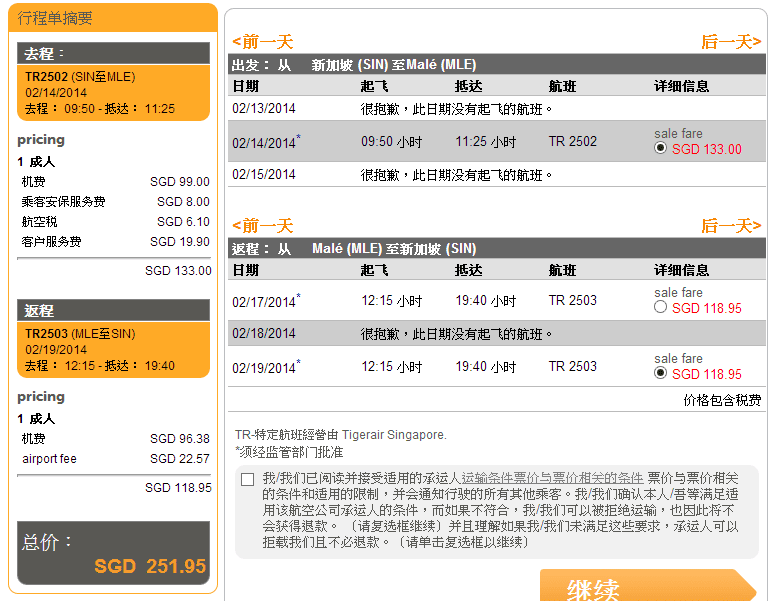This screenshot has height=601, width=773.
Task: Select the SGD 133.00 sale fare radio
Action: coord(660,148)
